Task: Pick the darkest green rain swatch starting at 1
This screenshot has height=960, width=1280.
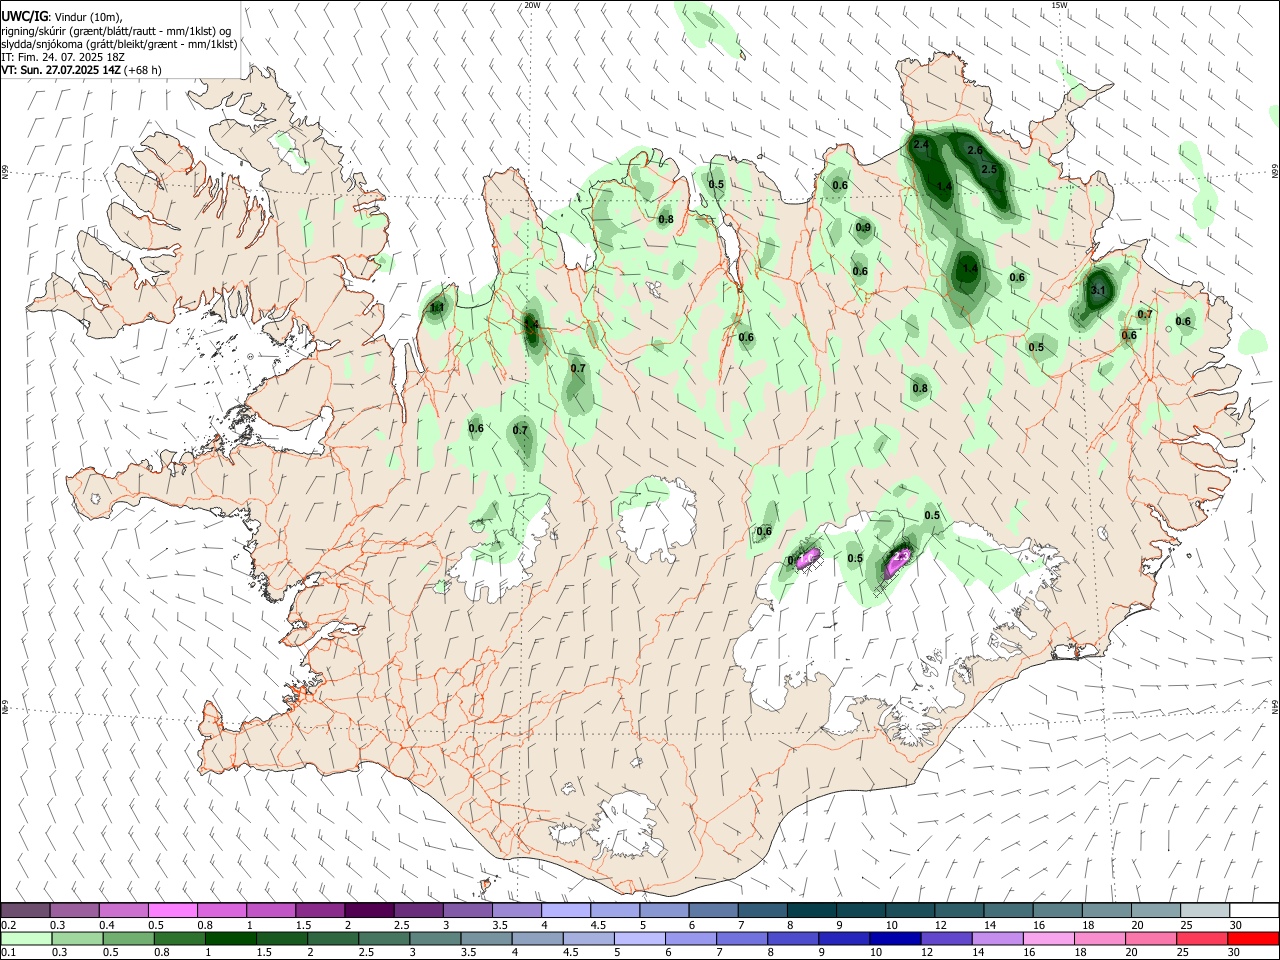Action: [x=230, y=938]
